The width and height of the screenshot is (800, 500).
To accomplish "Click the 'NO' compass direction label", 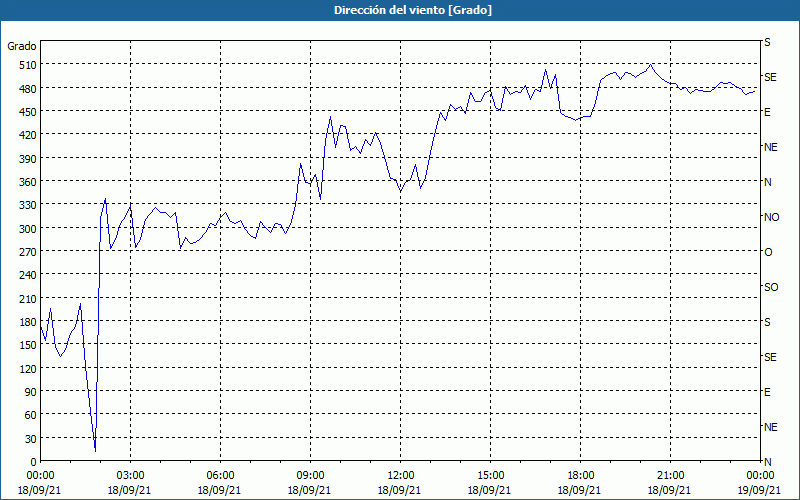I will [x=771, y=217].
